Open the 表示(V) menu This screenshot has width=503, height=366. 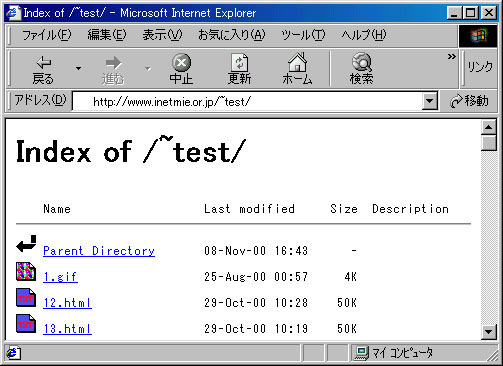coord(162,35)
